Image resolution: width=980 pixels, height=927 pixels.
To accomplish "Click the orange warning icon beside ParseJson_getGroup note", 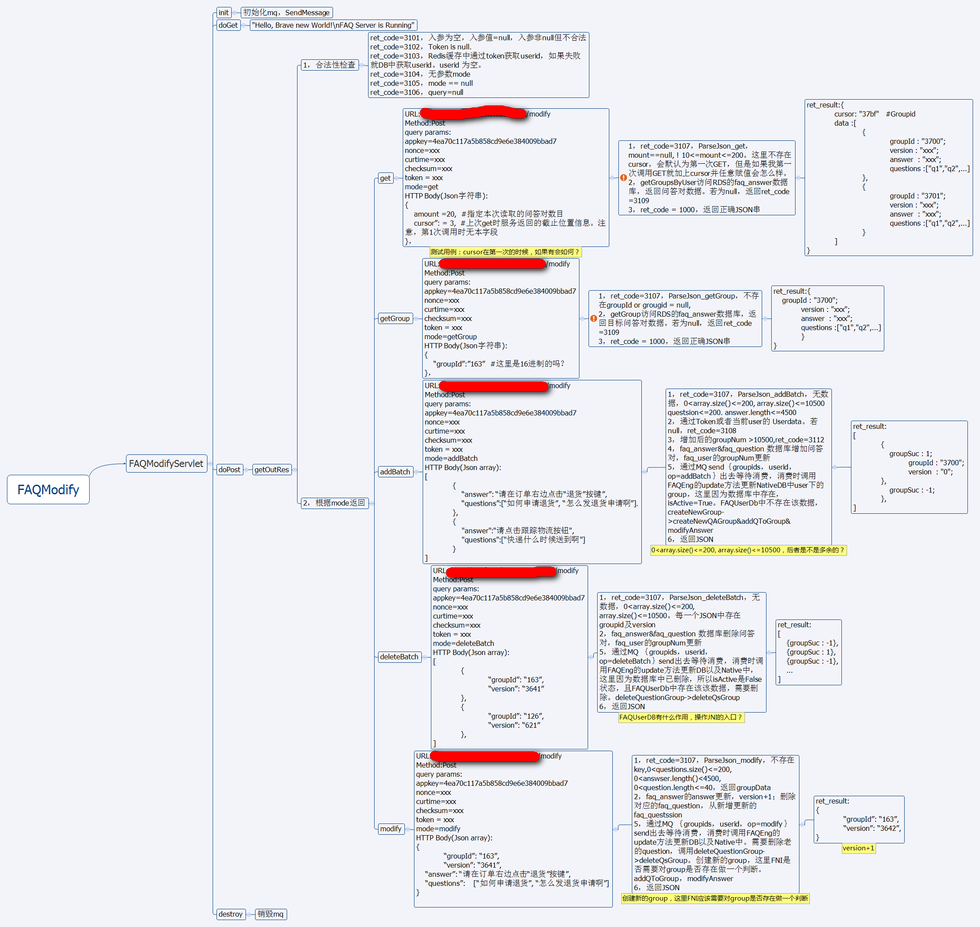I will click(x=593, y=318).
